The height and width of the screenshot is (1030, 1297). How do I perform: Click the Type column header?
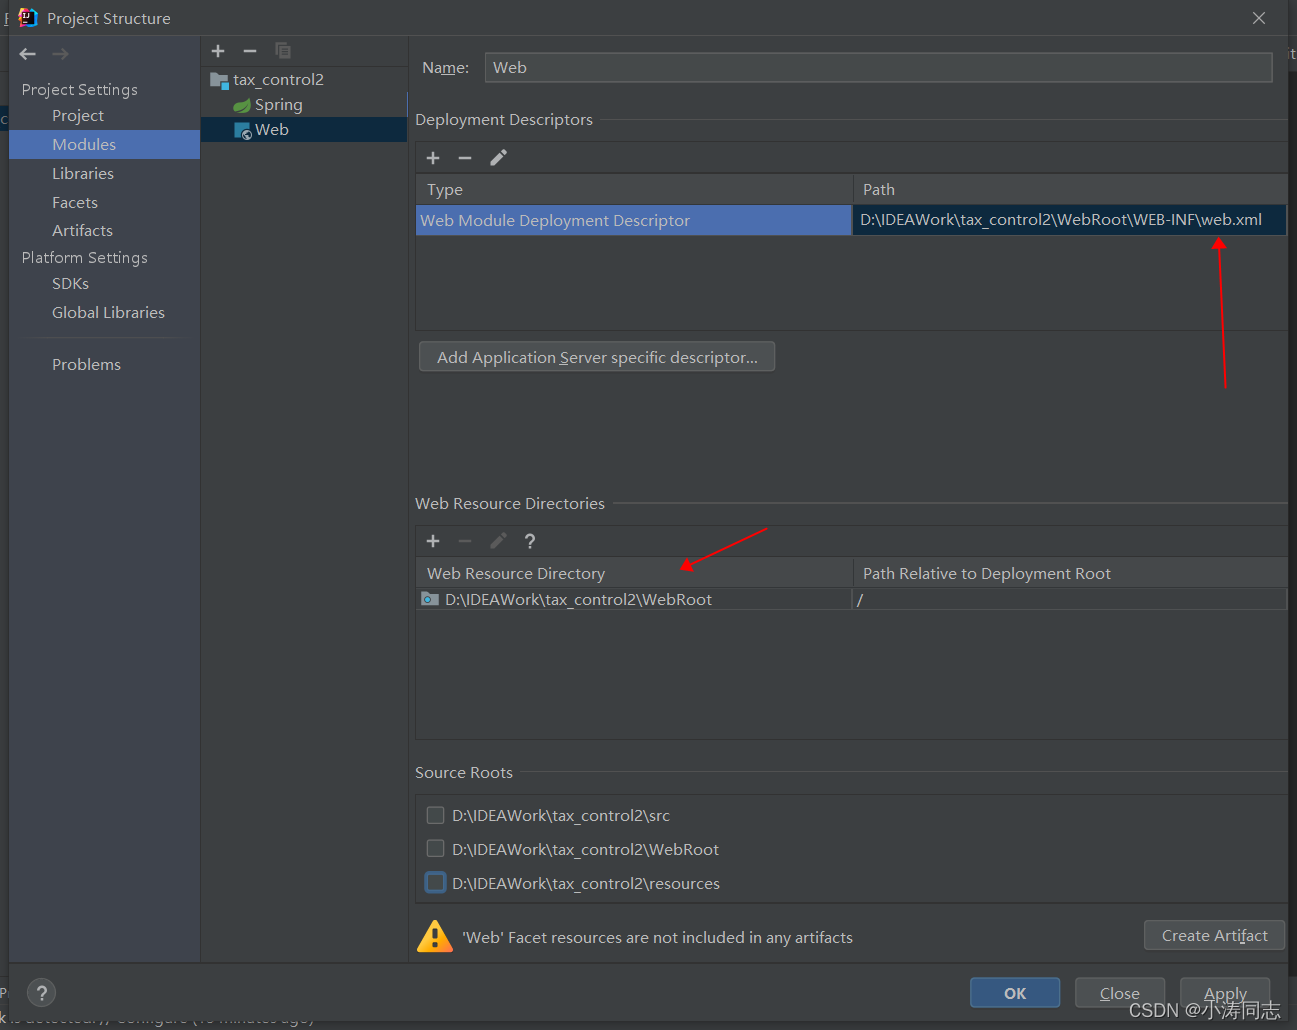[634, 190]
